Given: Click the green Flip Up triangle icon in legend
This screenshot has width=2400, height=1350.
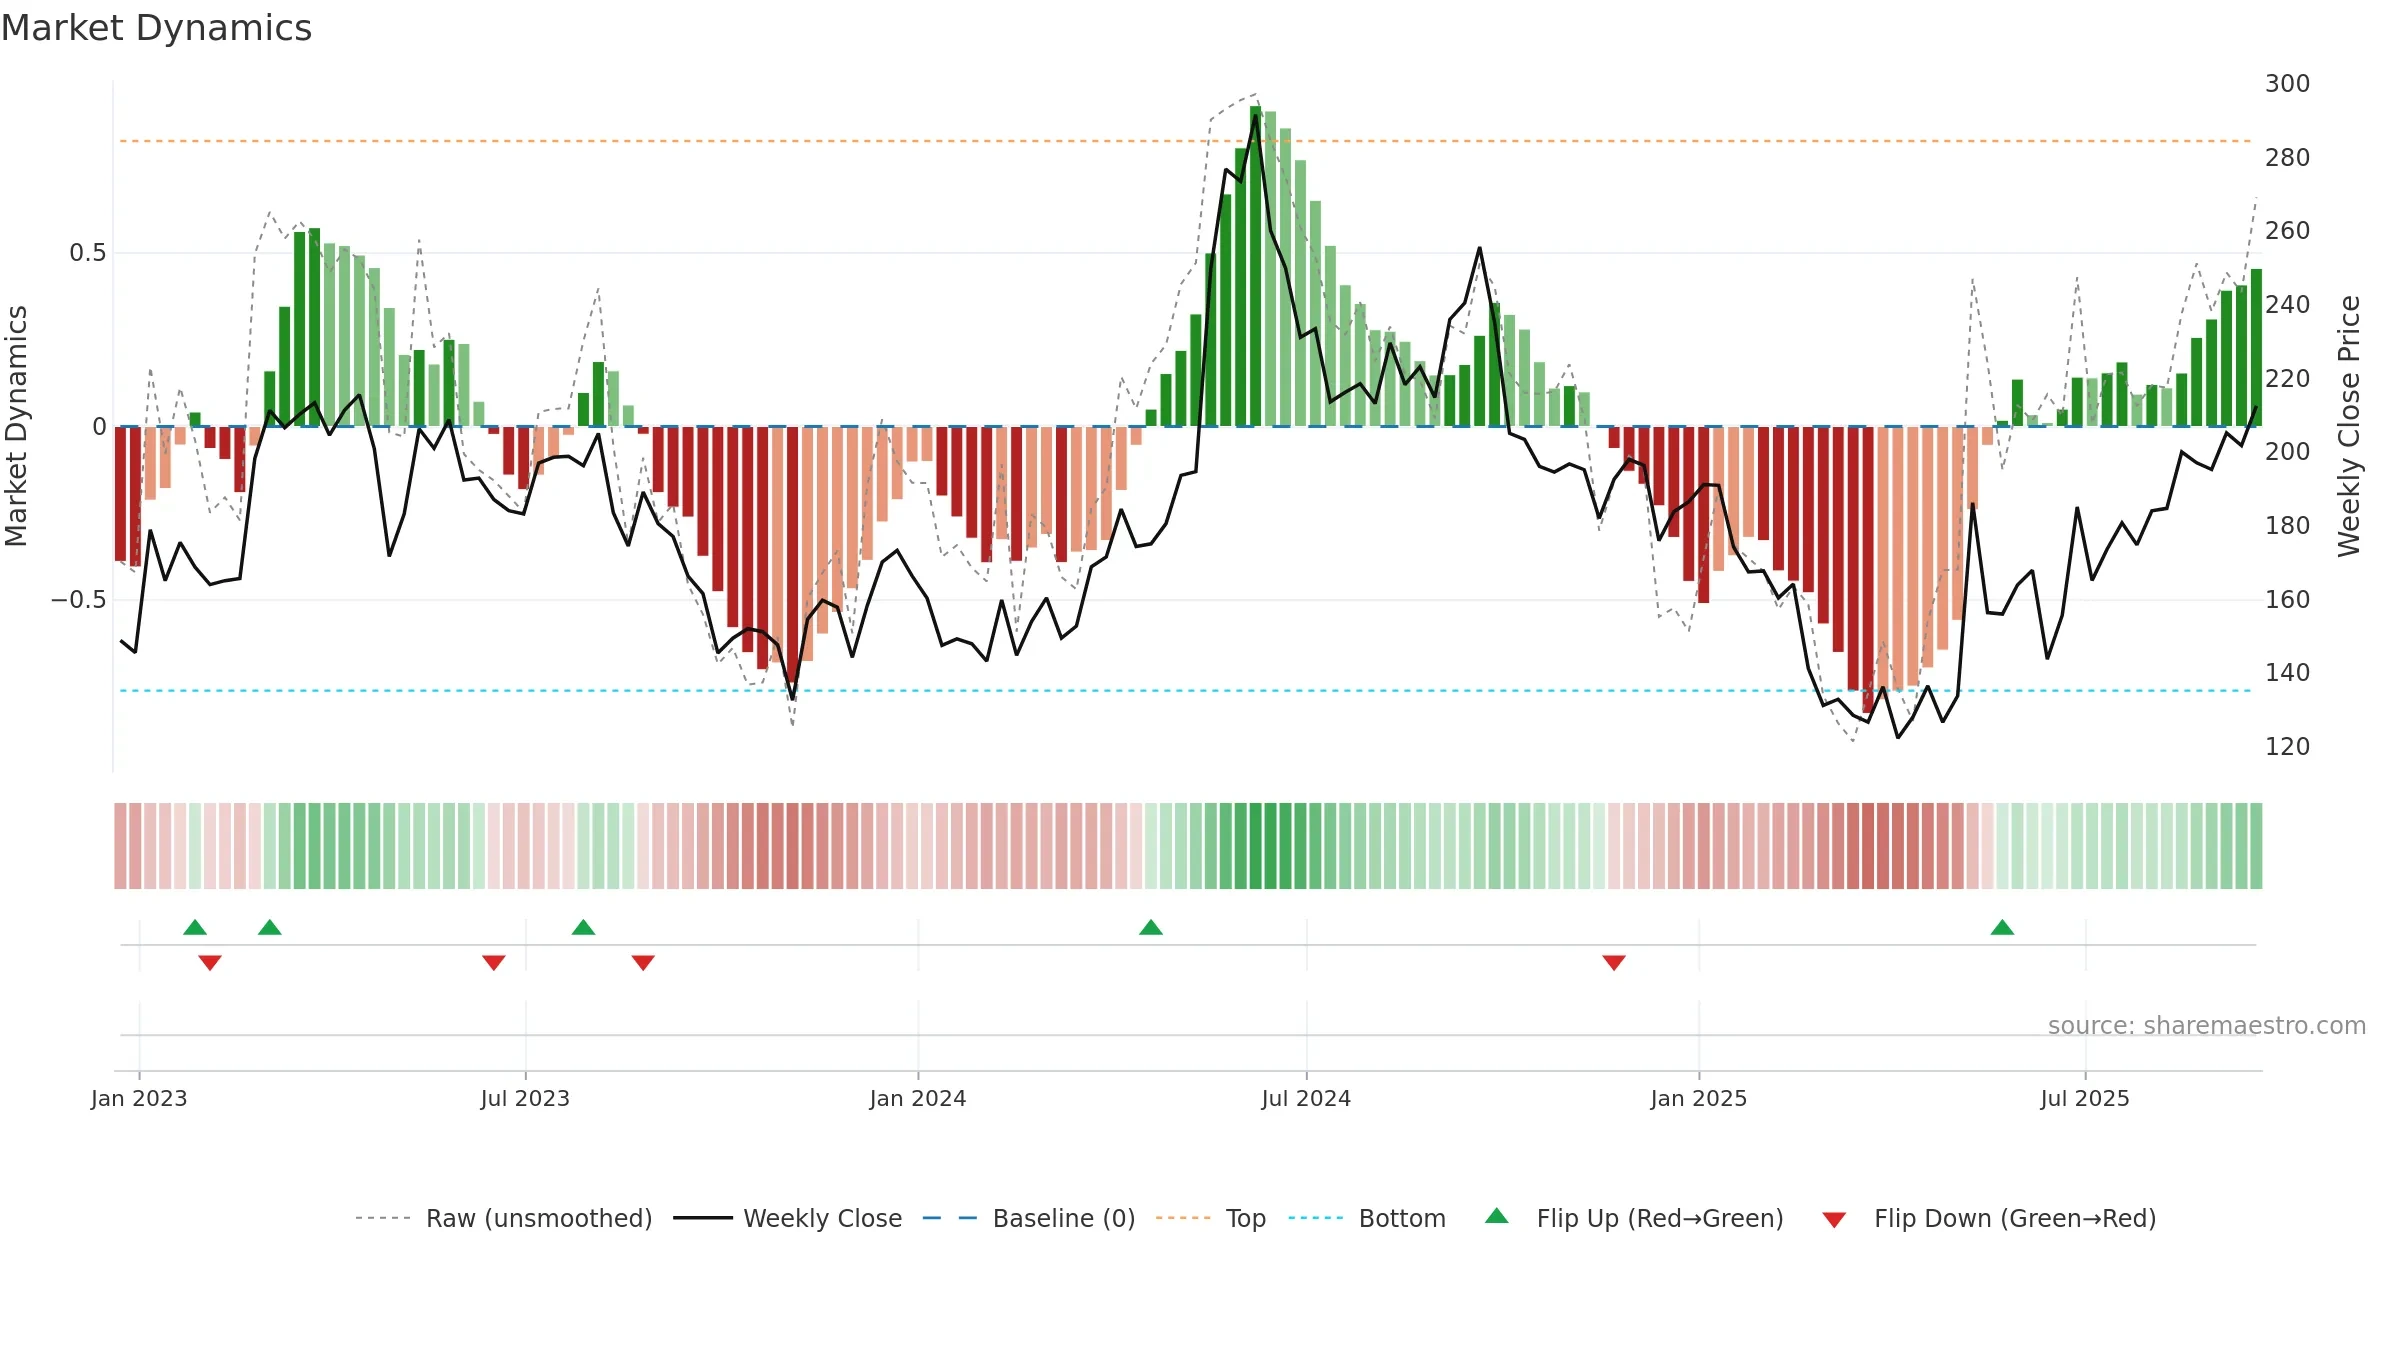Looking at the screenshot, I should click(1497, 1216).
